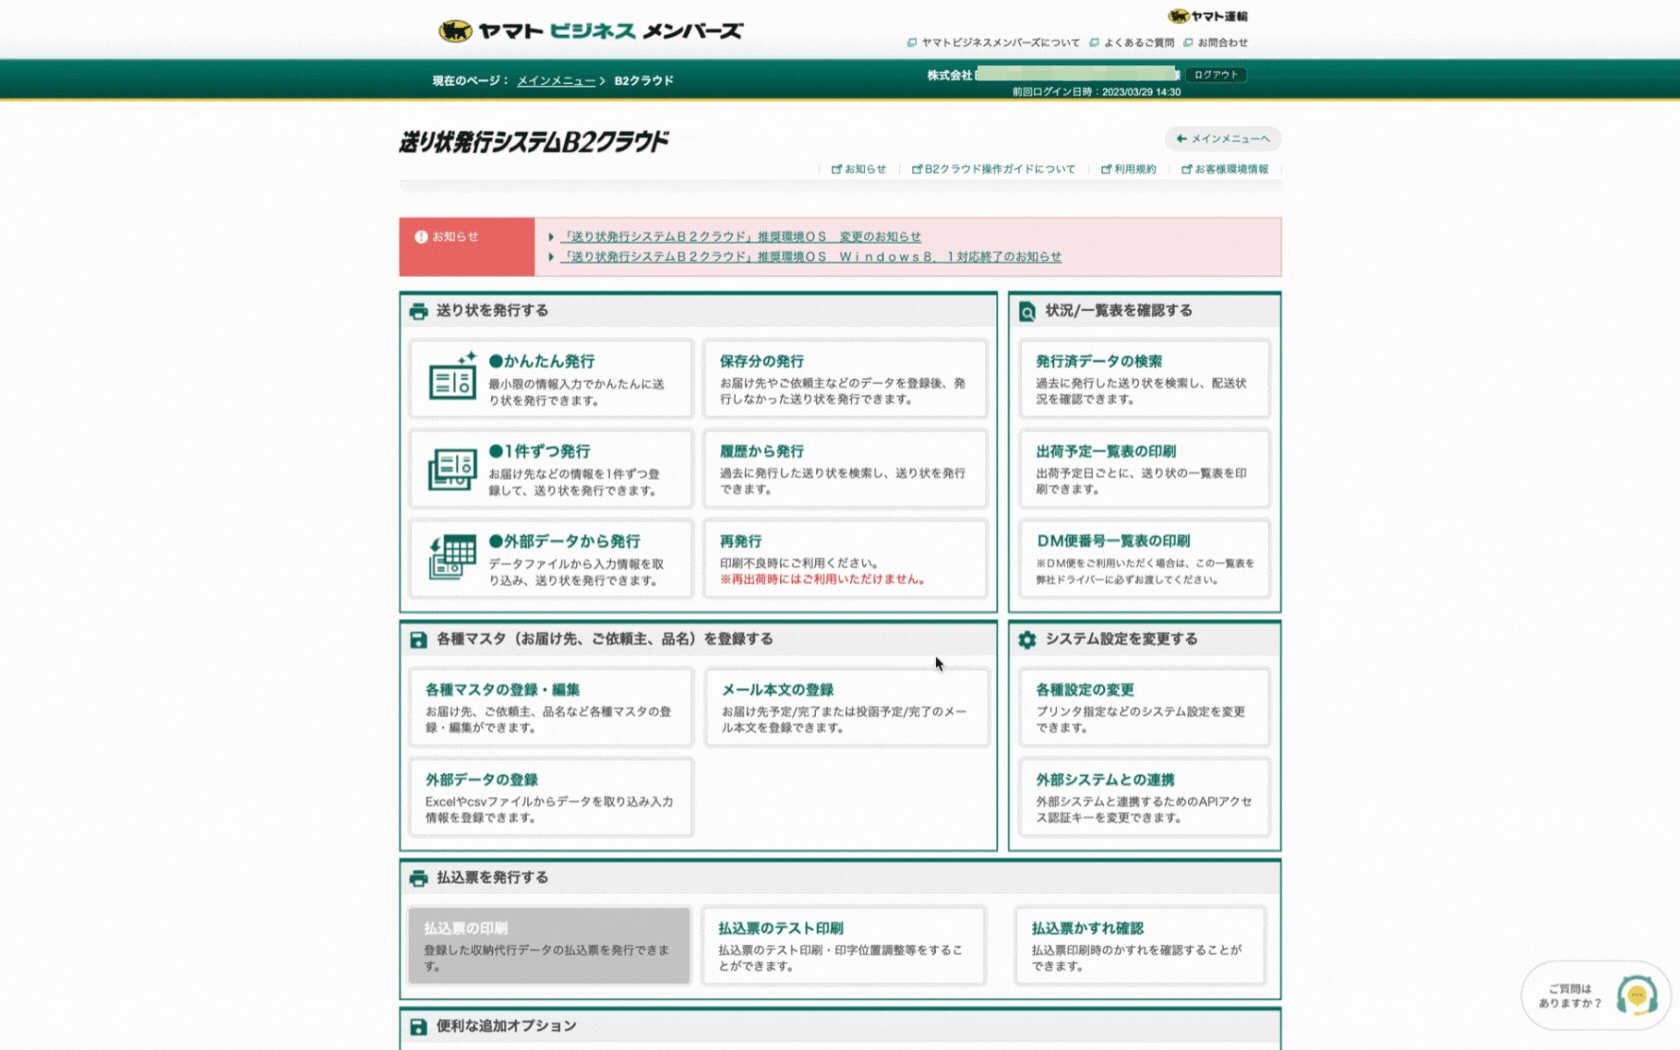Click the 送り状発行システムB2クラウド title

click(534, 142)
